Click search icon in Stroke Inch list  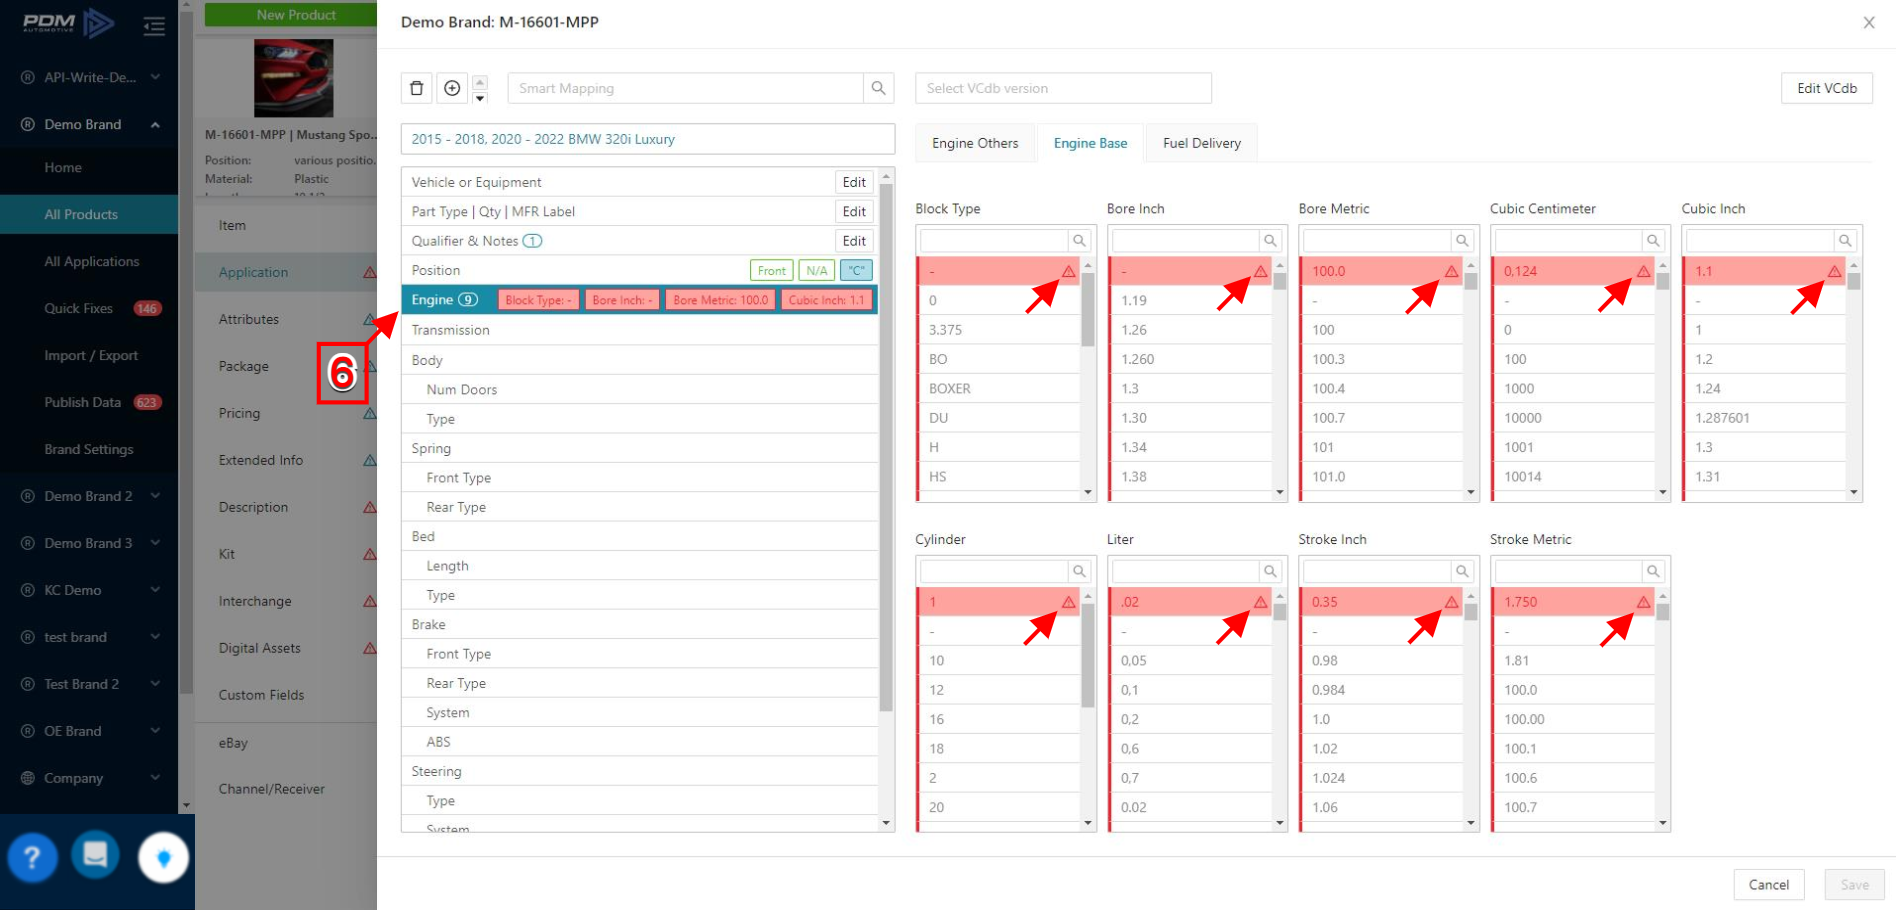tap(1462, 571)
